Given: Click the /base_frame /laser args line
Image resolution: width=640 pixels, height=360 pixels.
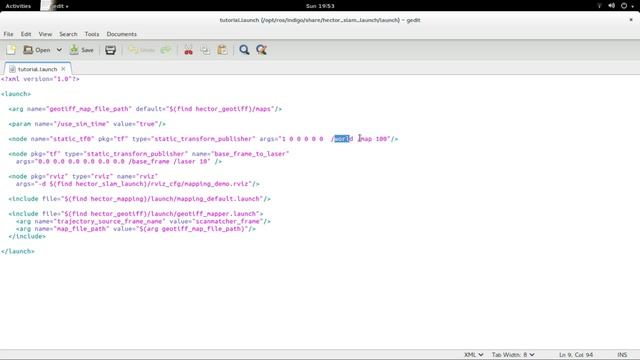Looking at the screenshot, I should click(x=119, y=161).
